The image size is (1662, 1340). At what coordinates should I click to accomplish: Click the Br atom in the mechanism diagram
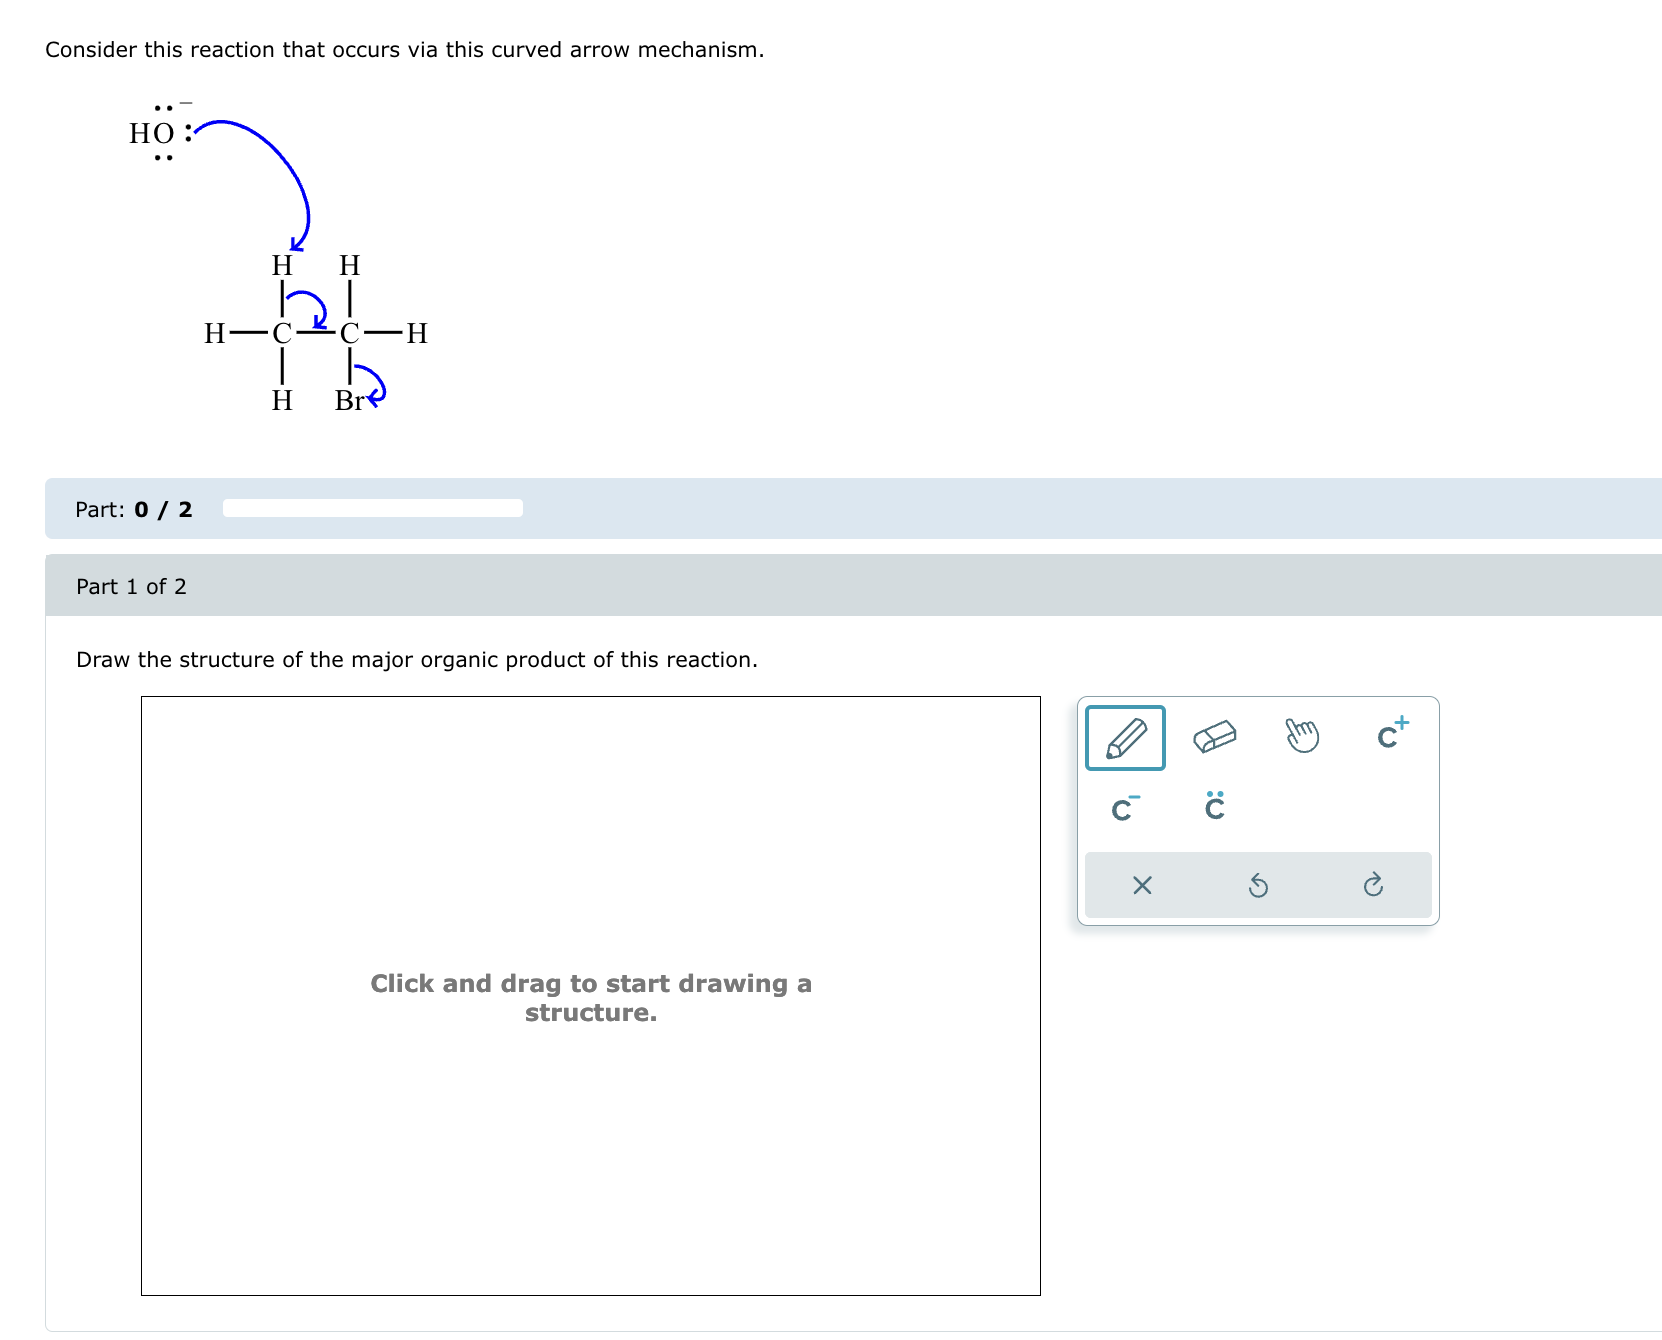tap(350, 401)
